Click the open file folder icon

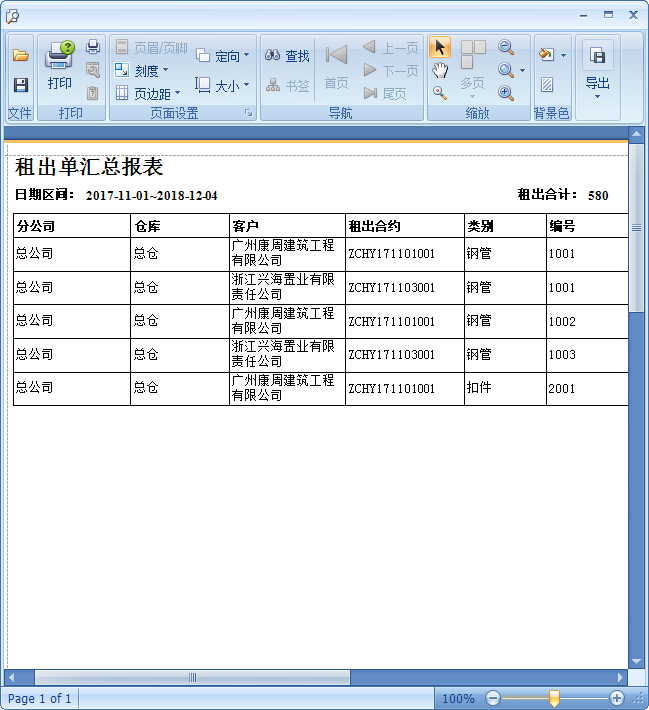coord(20,56)
